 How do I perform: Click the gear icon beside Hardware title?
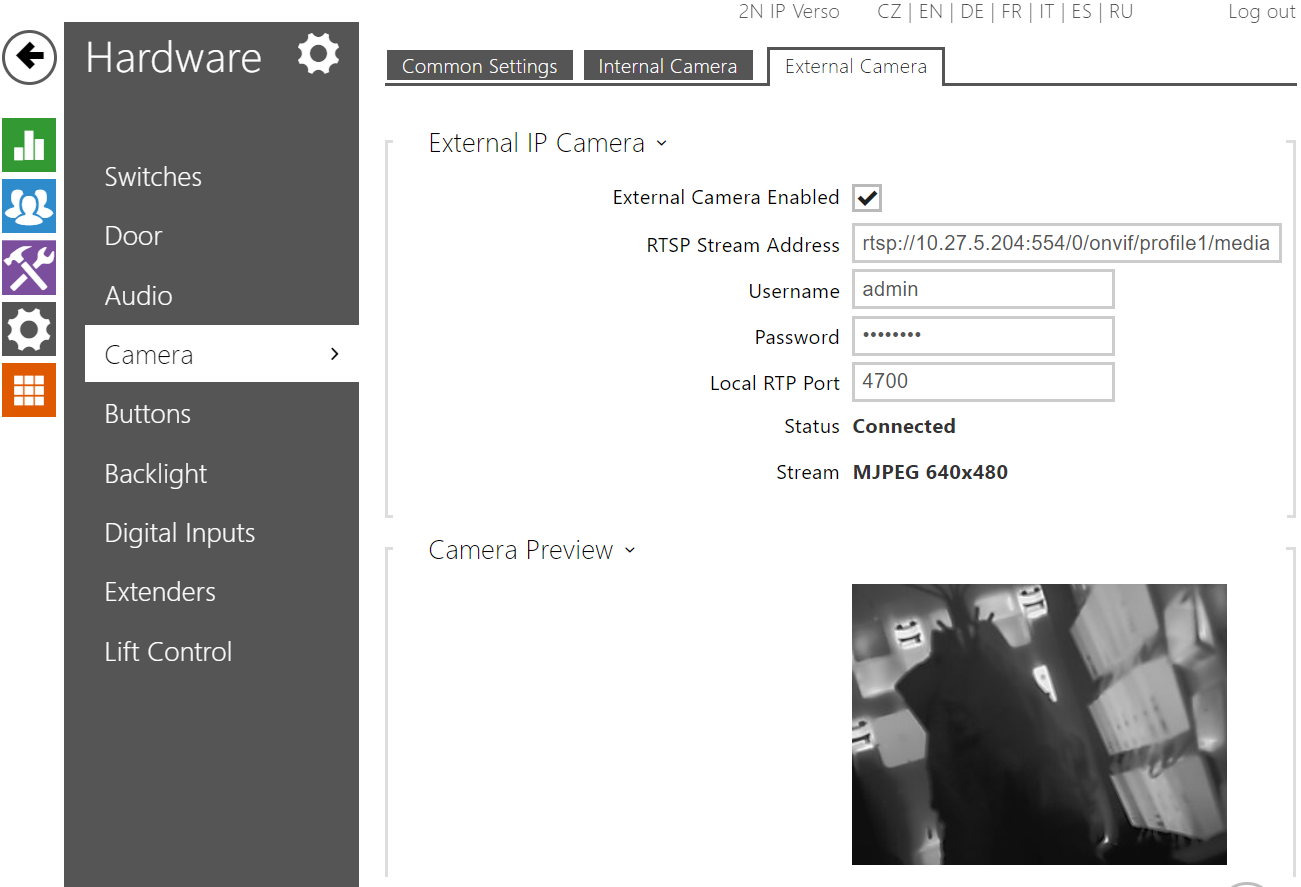(x=318, y=54)
